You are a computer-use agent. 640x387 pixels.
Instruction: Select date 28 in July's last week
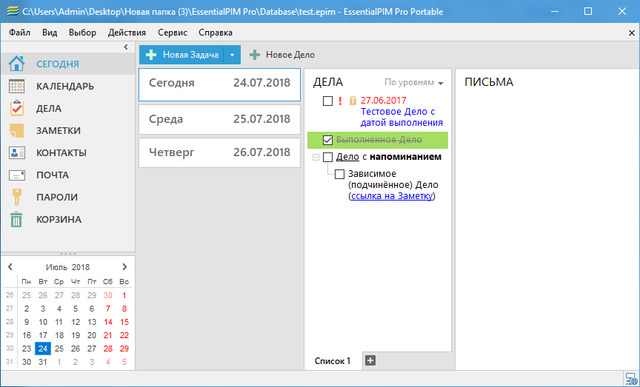(108, 349)
